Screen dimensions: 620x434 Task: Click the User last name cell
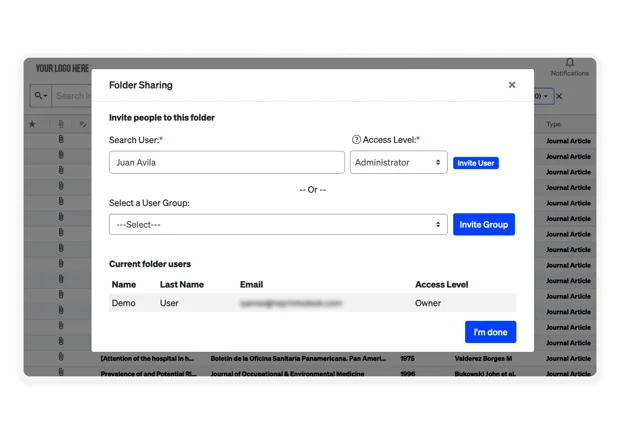tap(169, 303)
